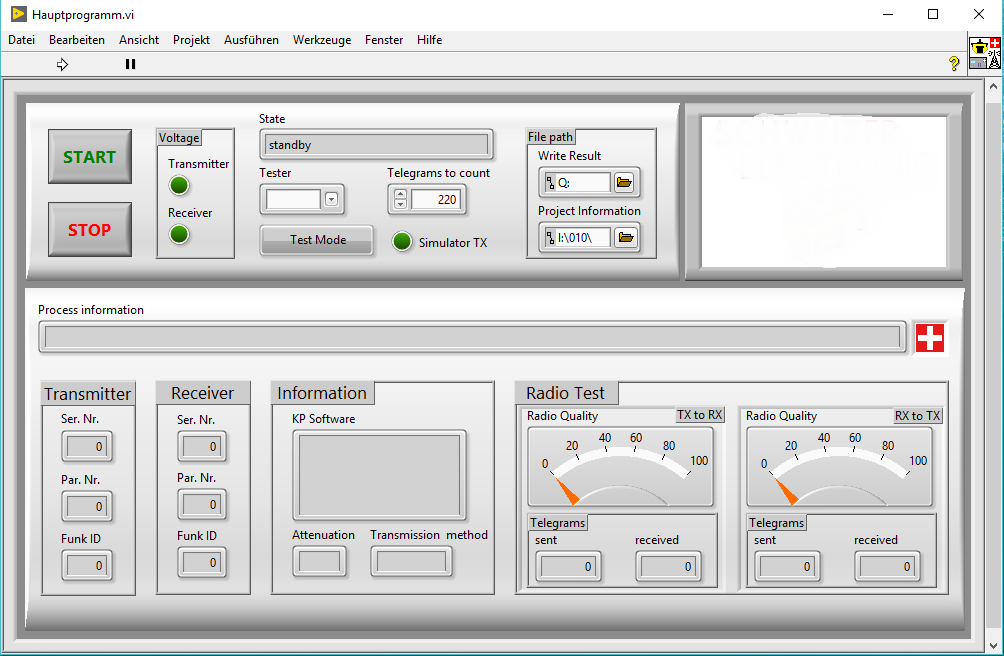Screen dimensions: 1004x656
Task: Click the Transmitter Par. Nr. field
Action: coord(86,506)
